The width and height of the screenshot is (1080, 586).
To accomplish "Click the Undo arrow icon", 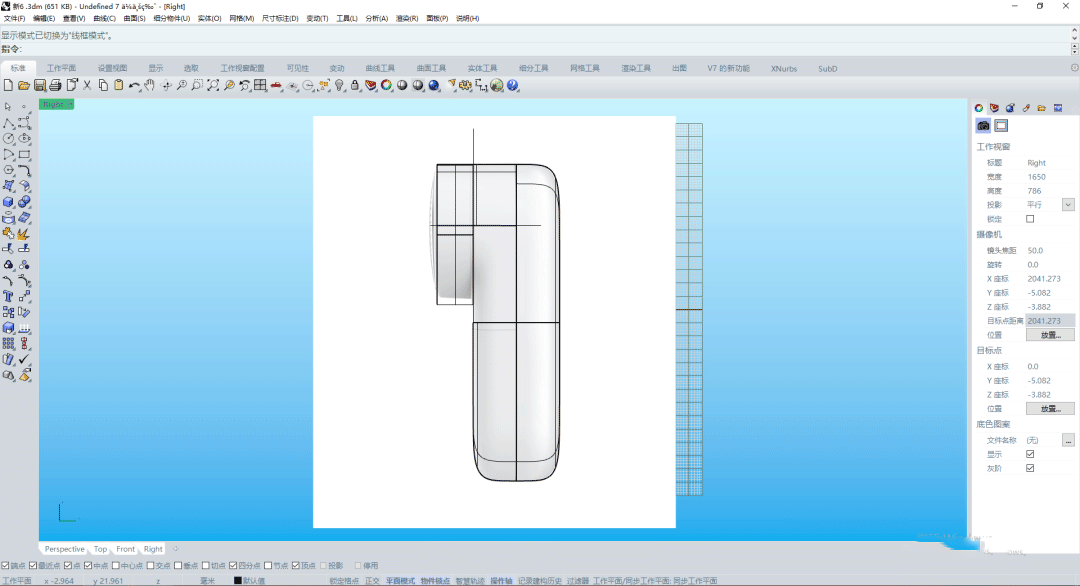I will click(x=134, y=86).
